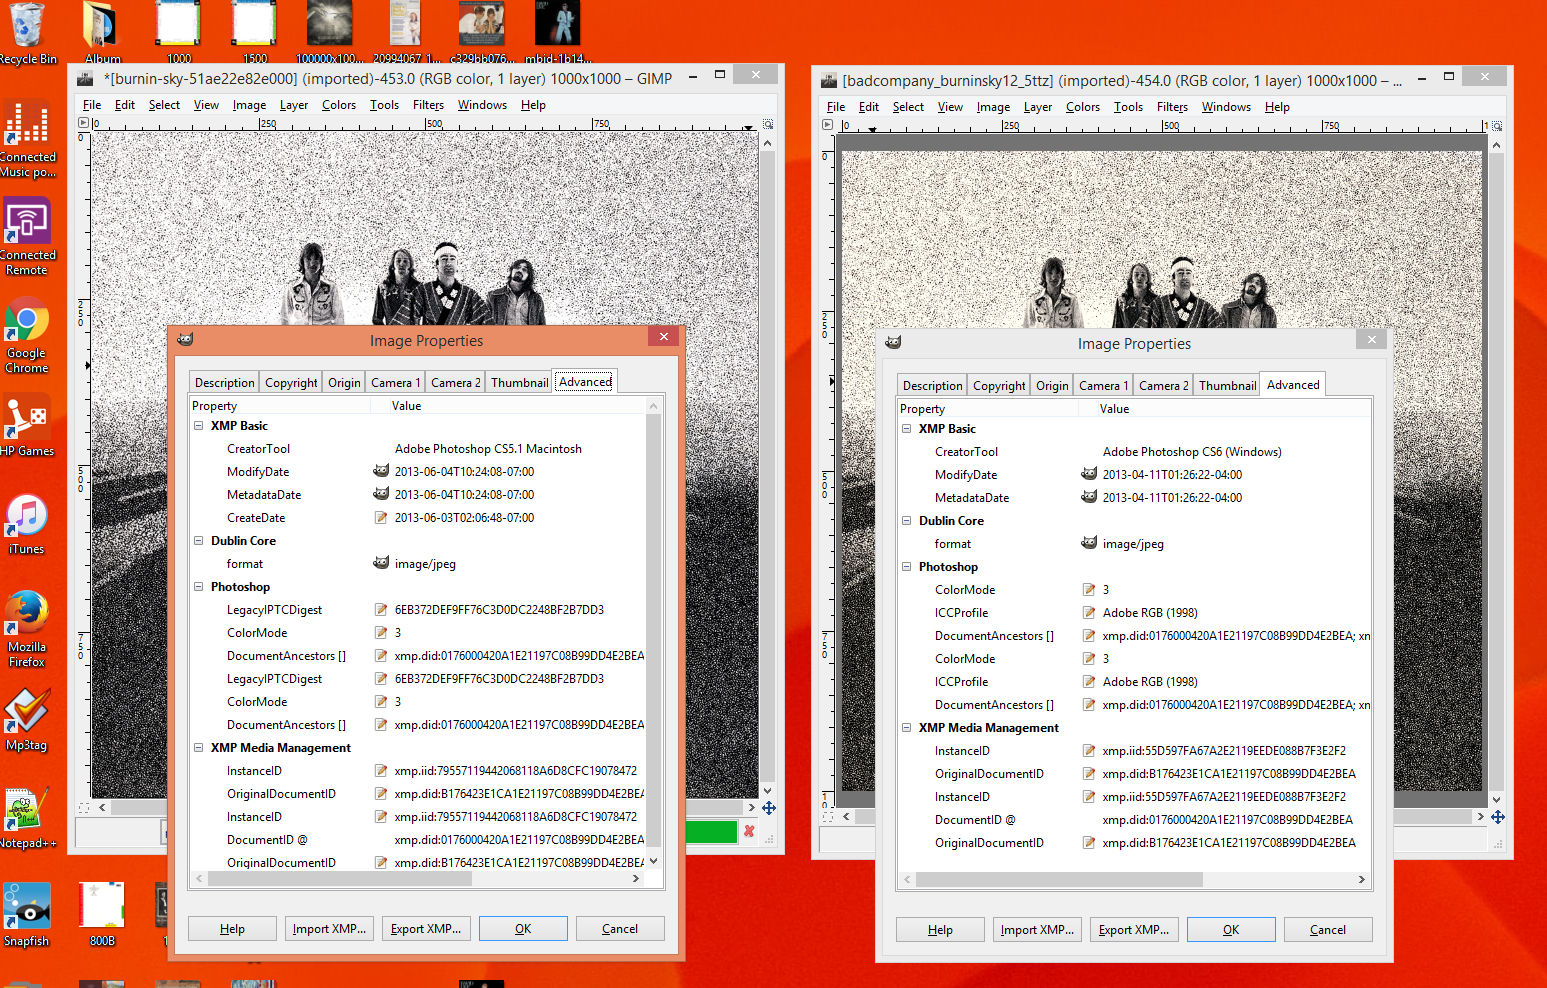Collapse Dublin Core group in right dialog

pos(906,521)
